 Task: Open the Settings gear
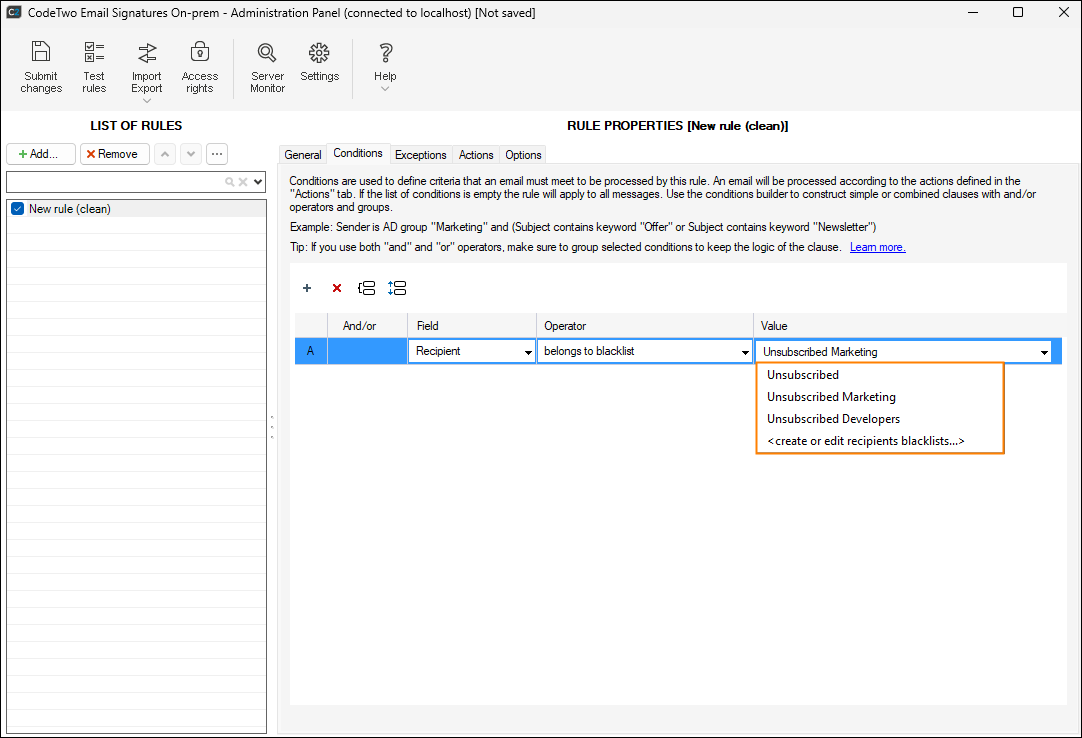click(x=319, y=53)
